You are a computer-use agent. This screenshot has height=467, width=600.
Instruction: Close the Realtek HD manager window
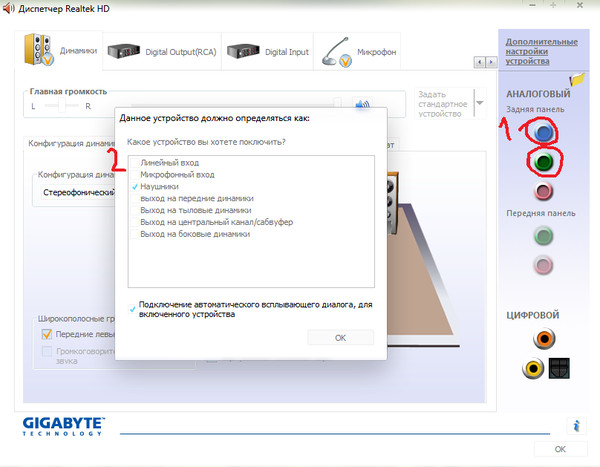pos(580,5)
